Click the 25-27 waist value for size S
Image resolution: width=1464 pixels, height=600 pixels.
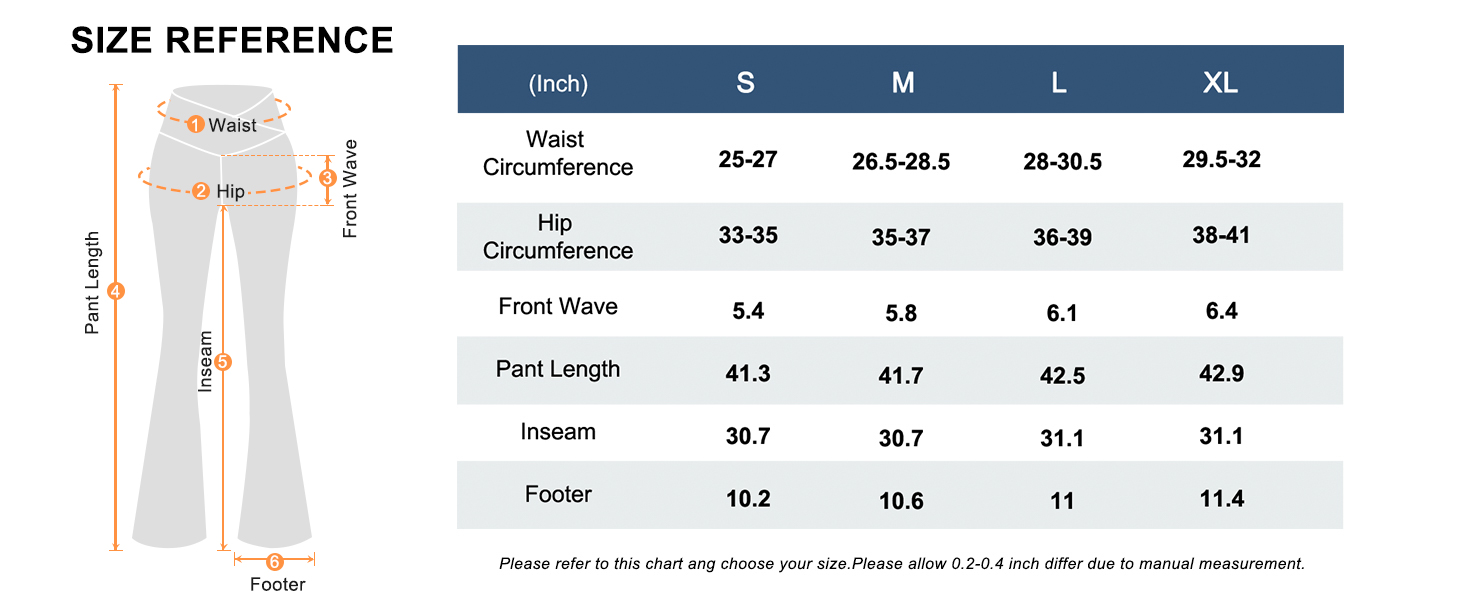click(x=748, y=158)
